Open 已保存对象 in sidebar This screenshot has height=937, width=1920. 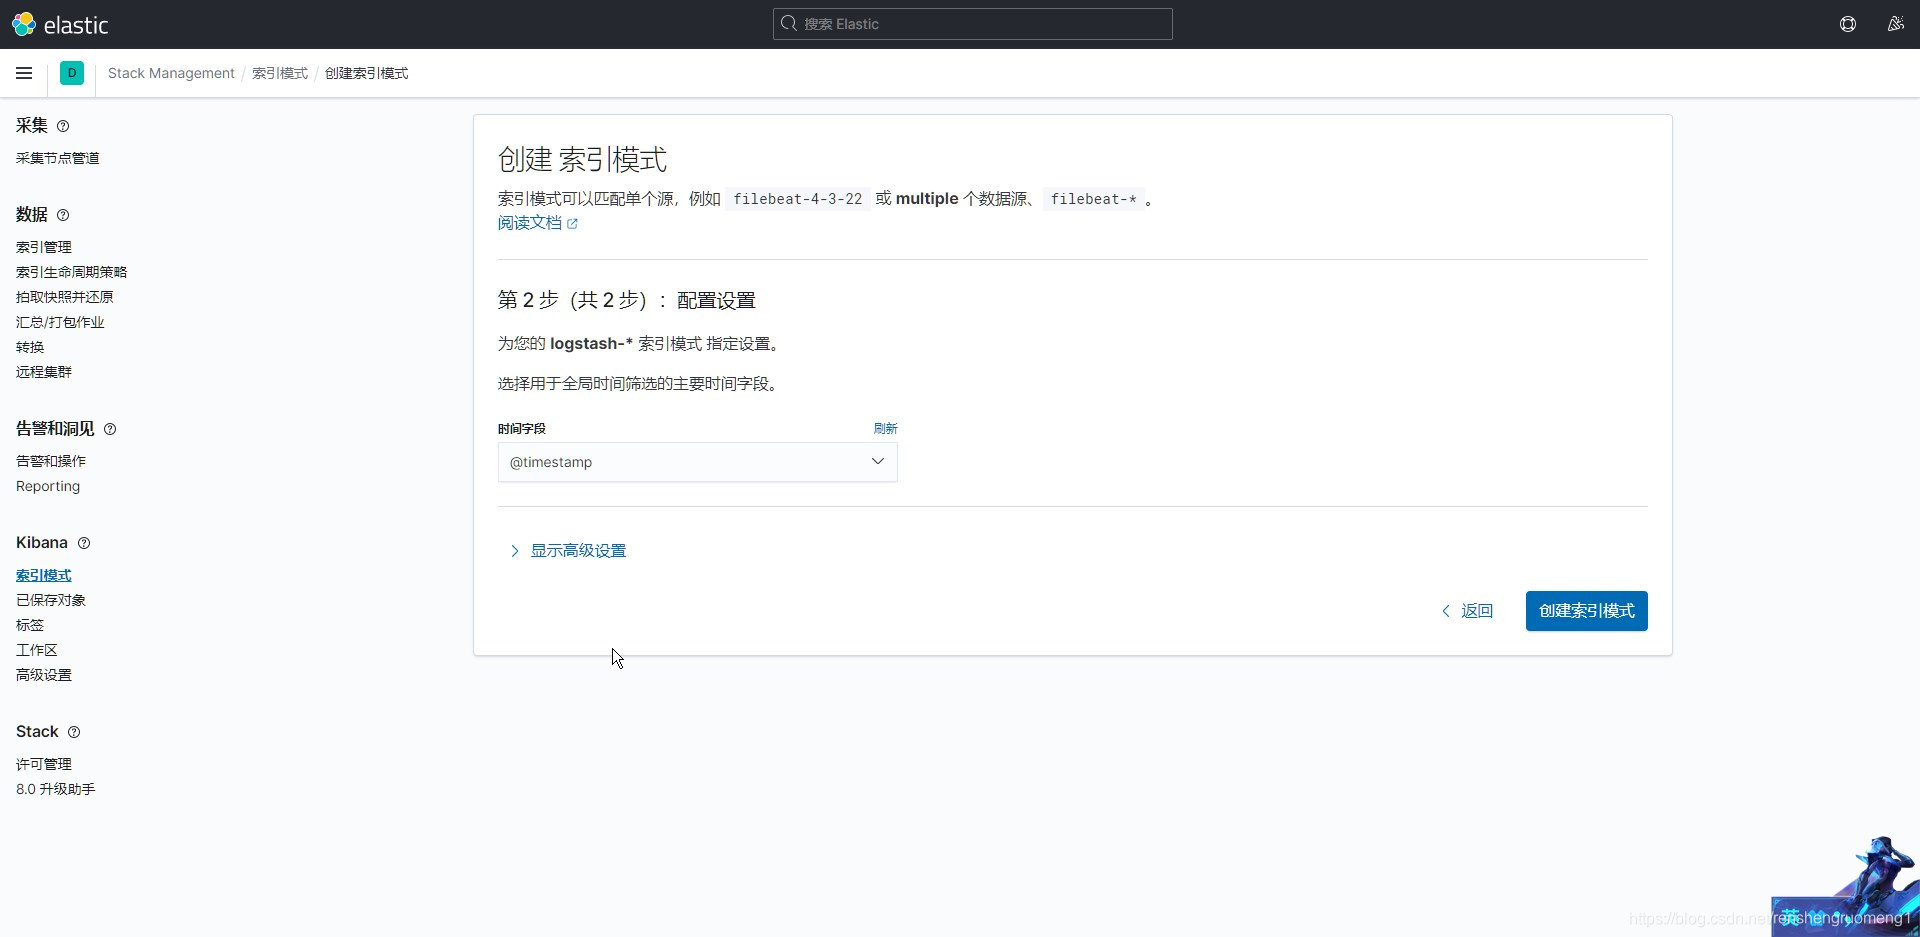51,600
